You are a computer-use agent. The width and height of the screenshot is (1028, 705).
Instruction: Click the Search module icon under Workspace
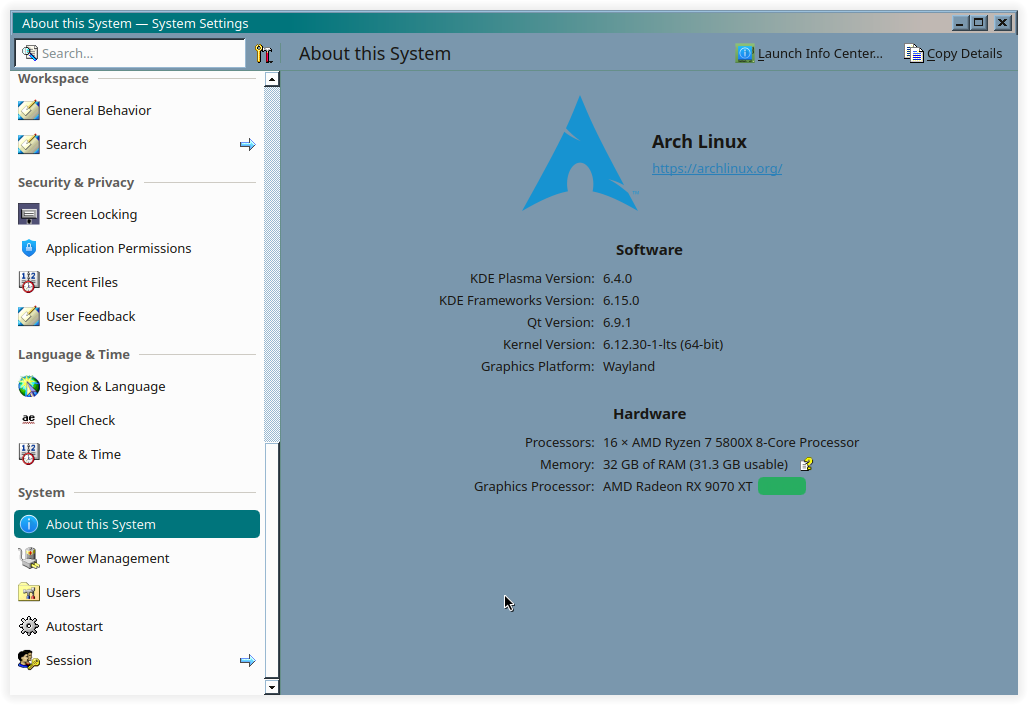pos(29,144)
